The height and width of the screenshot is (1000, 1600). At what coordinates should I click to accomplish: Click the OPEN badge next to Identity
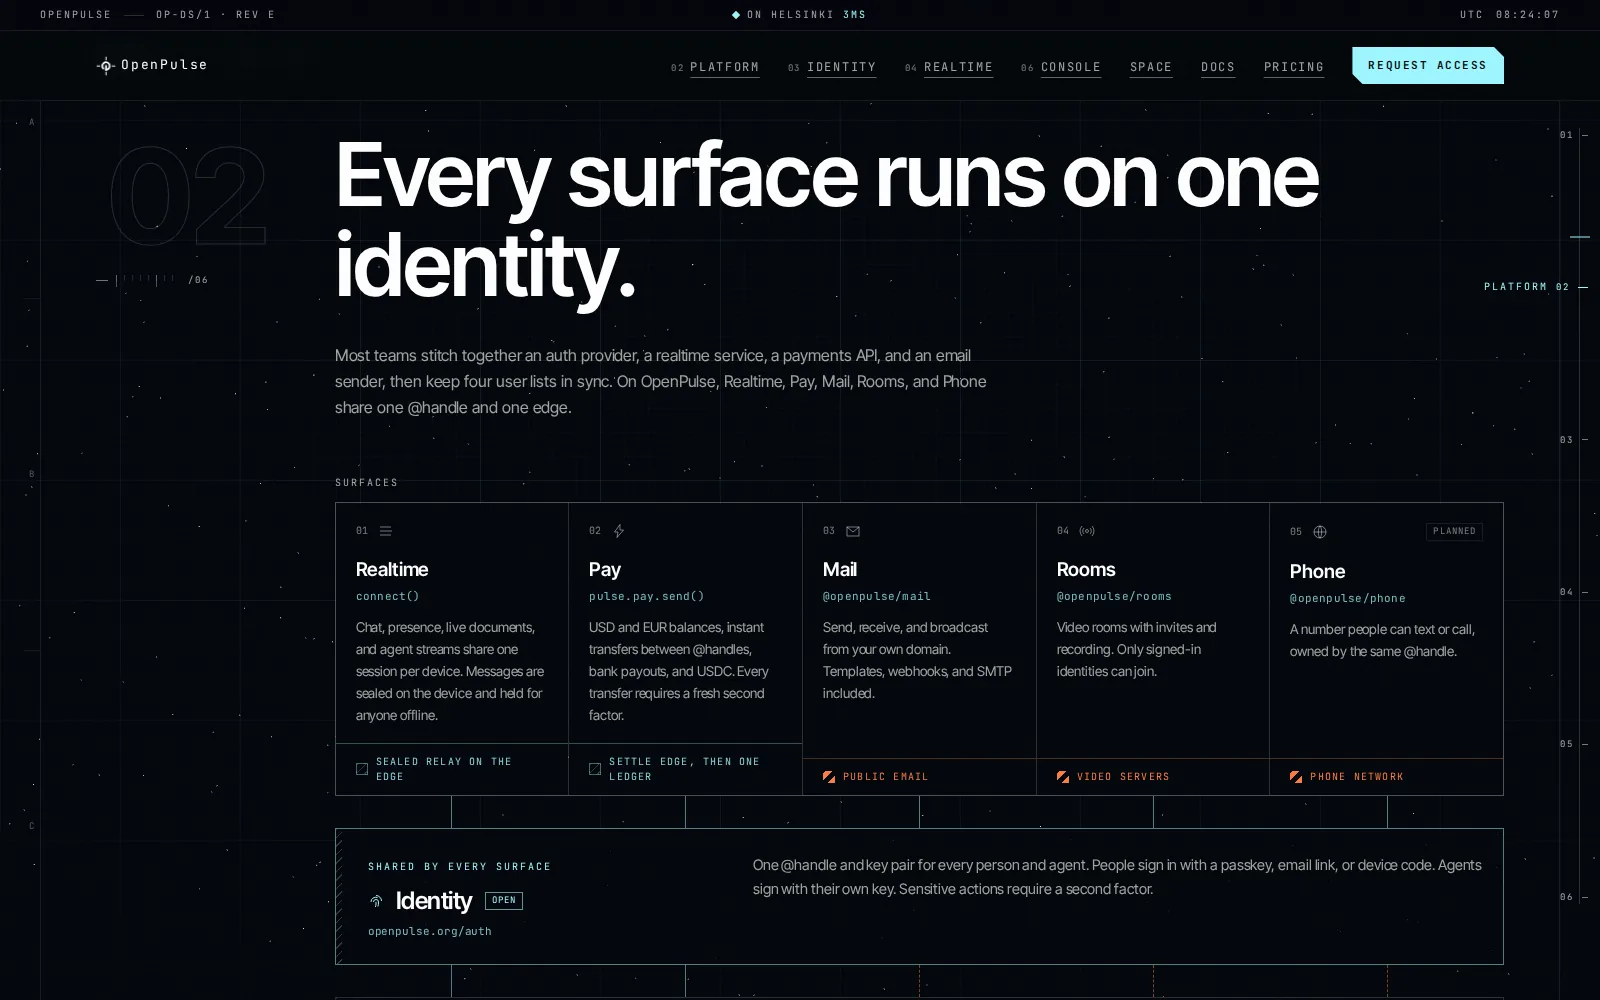pos(504,900)
